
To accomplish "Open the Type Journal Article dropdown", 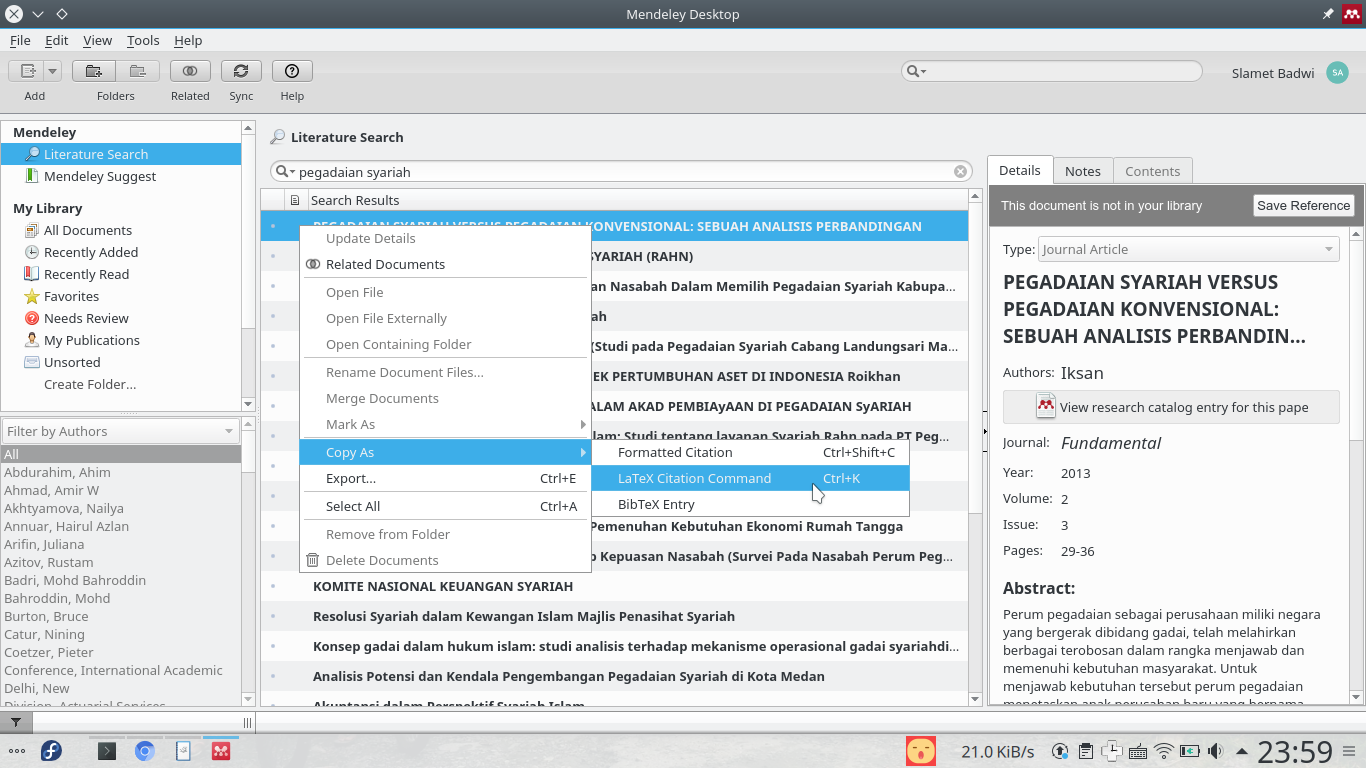I will tap(1188, 249).
